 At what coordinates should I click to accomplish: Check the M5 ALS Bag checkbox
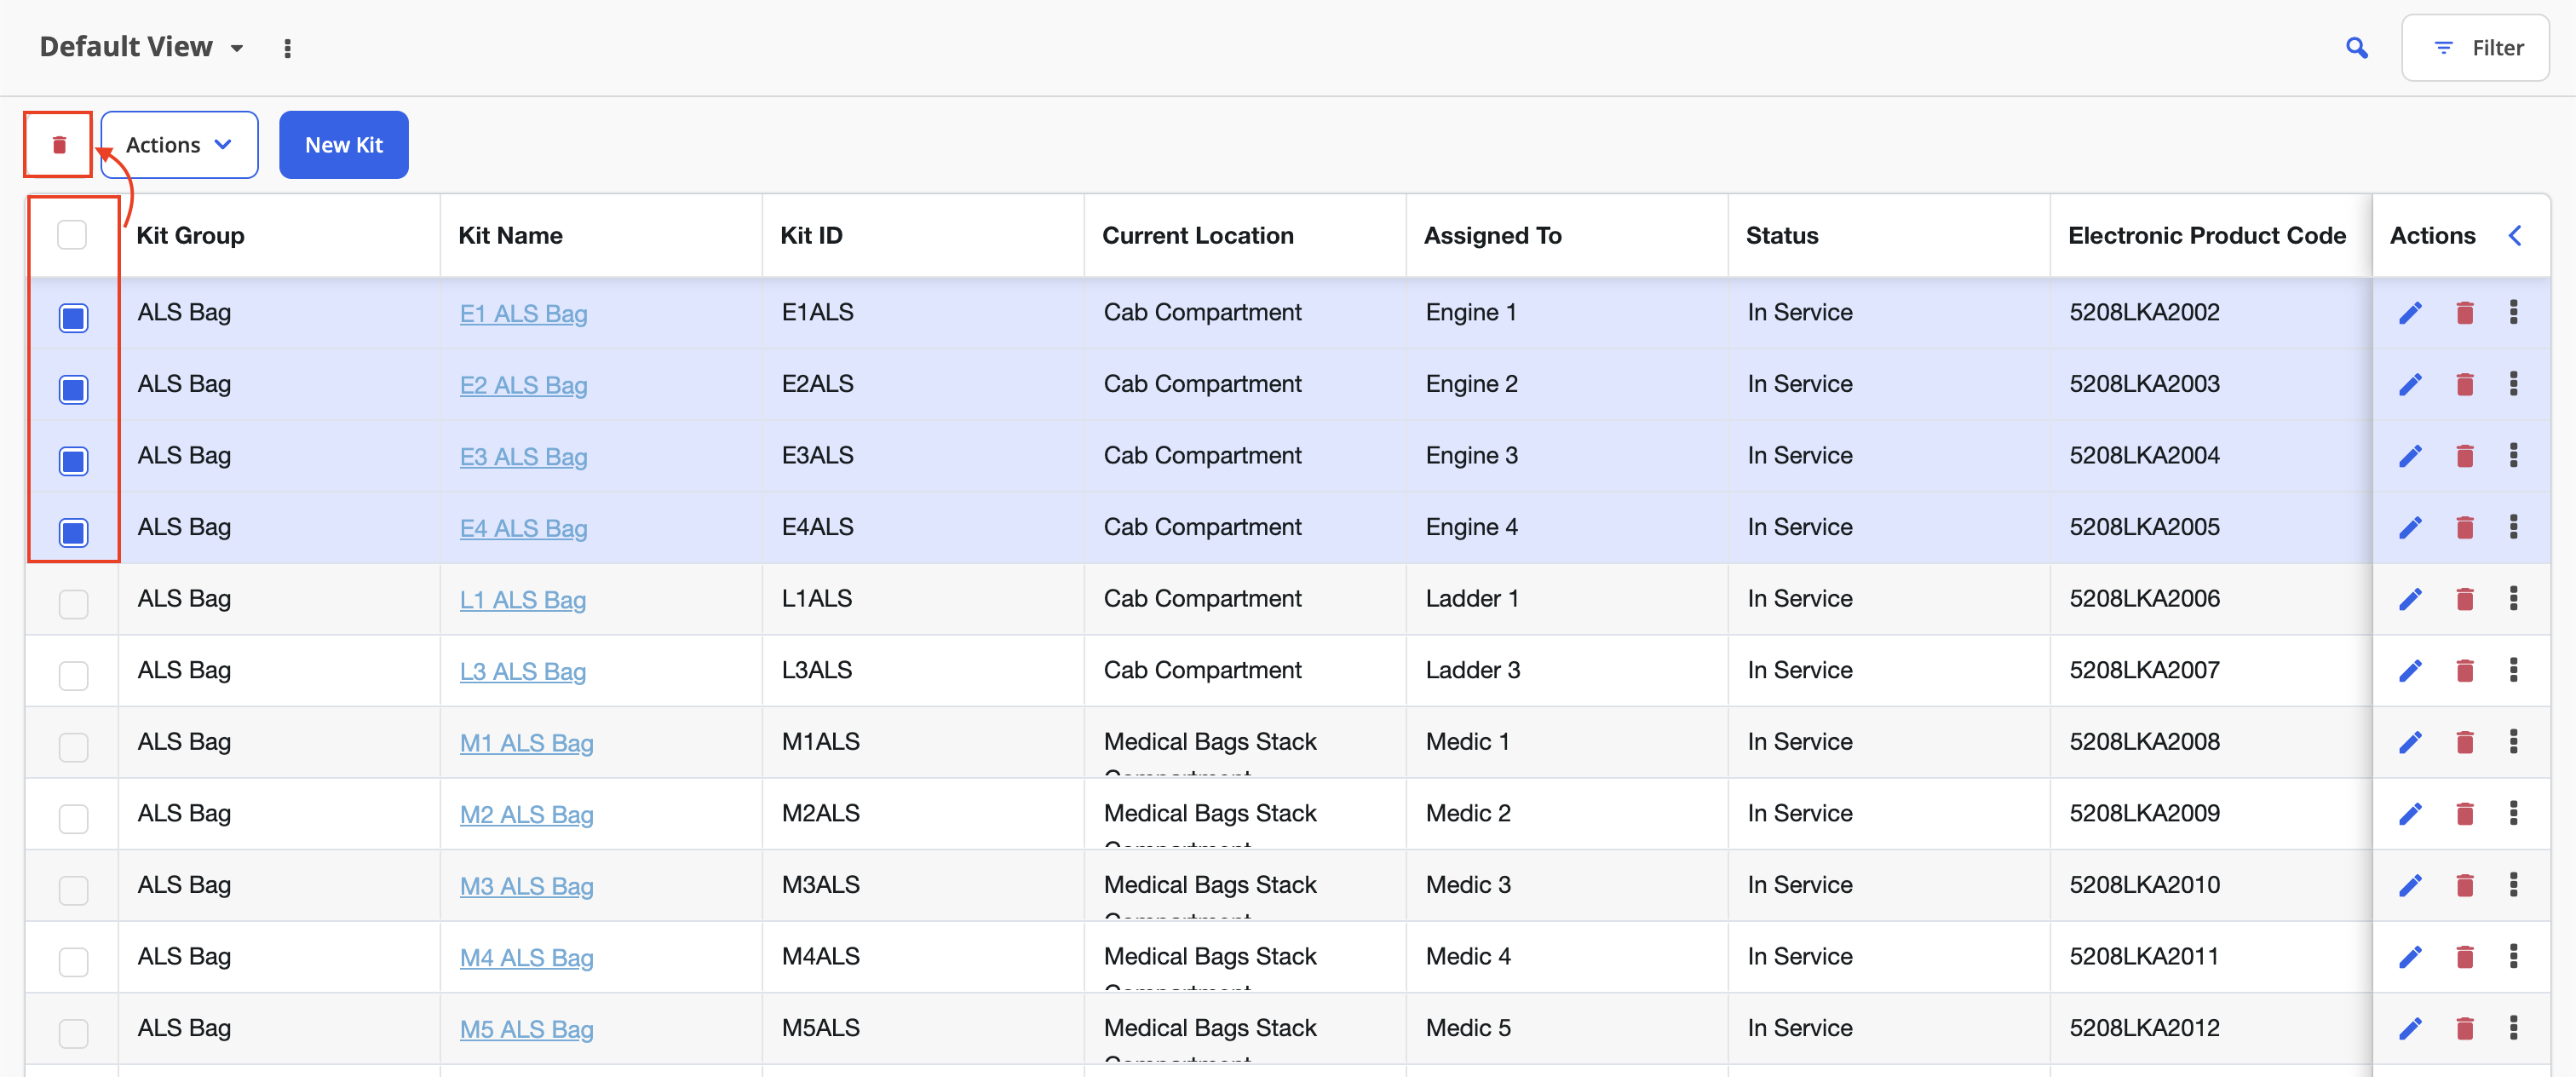[x=73, y=1033]
